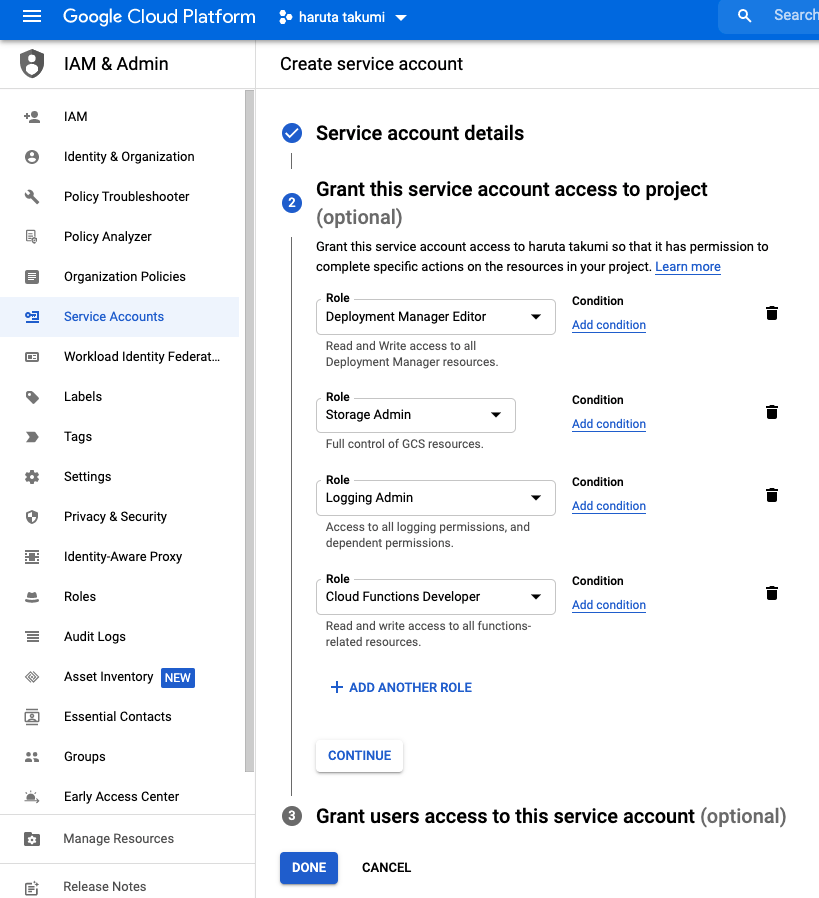The image size is (819, 898).
Task: Click CONTINUE to proceed to next step
Action: click(359, 756)
